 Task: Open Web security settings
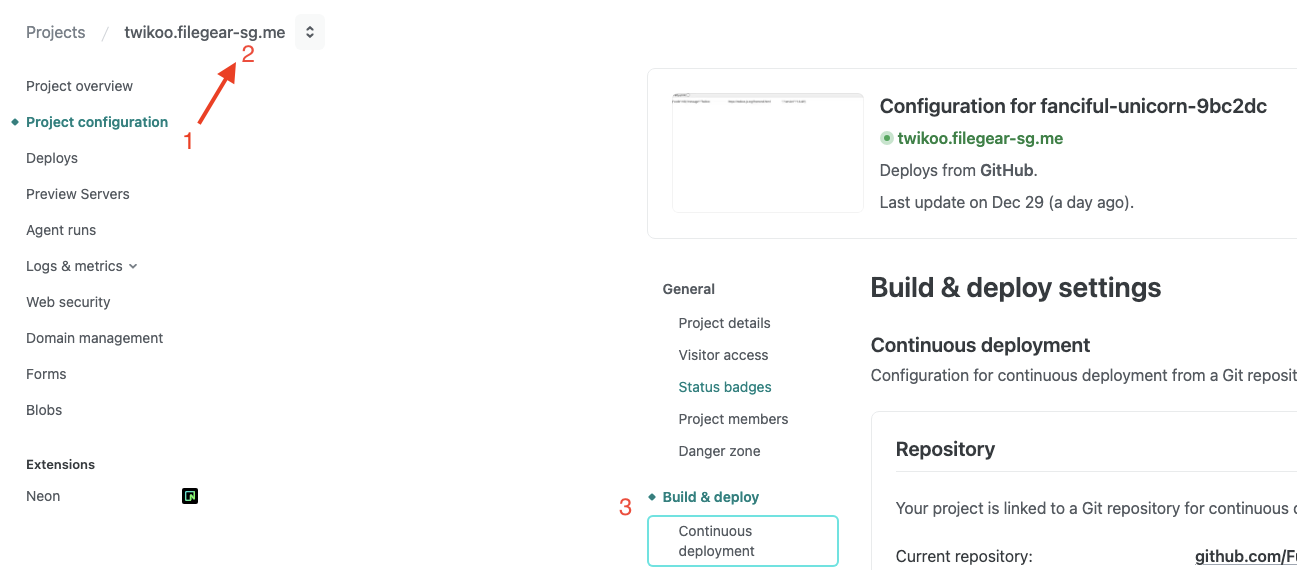[68, 302]
